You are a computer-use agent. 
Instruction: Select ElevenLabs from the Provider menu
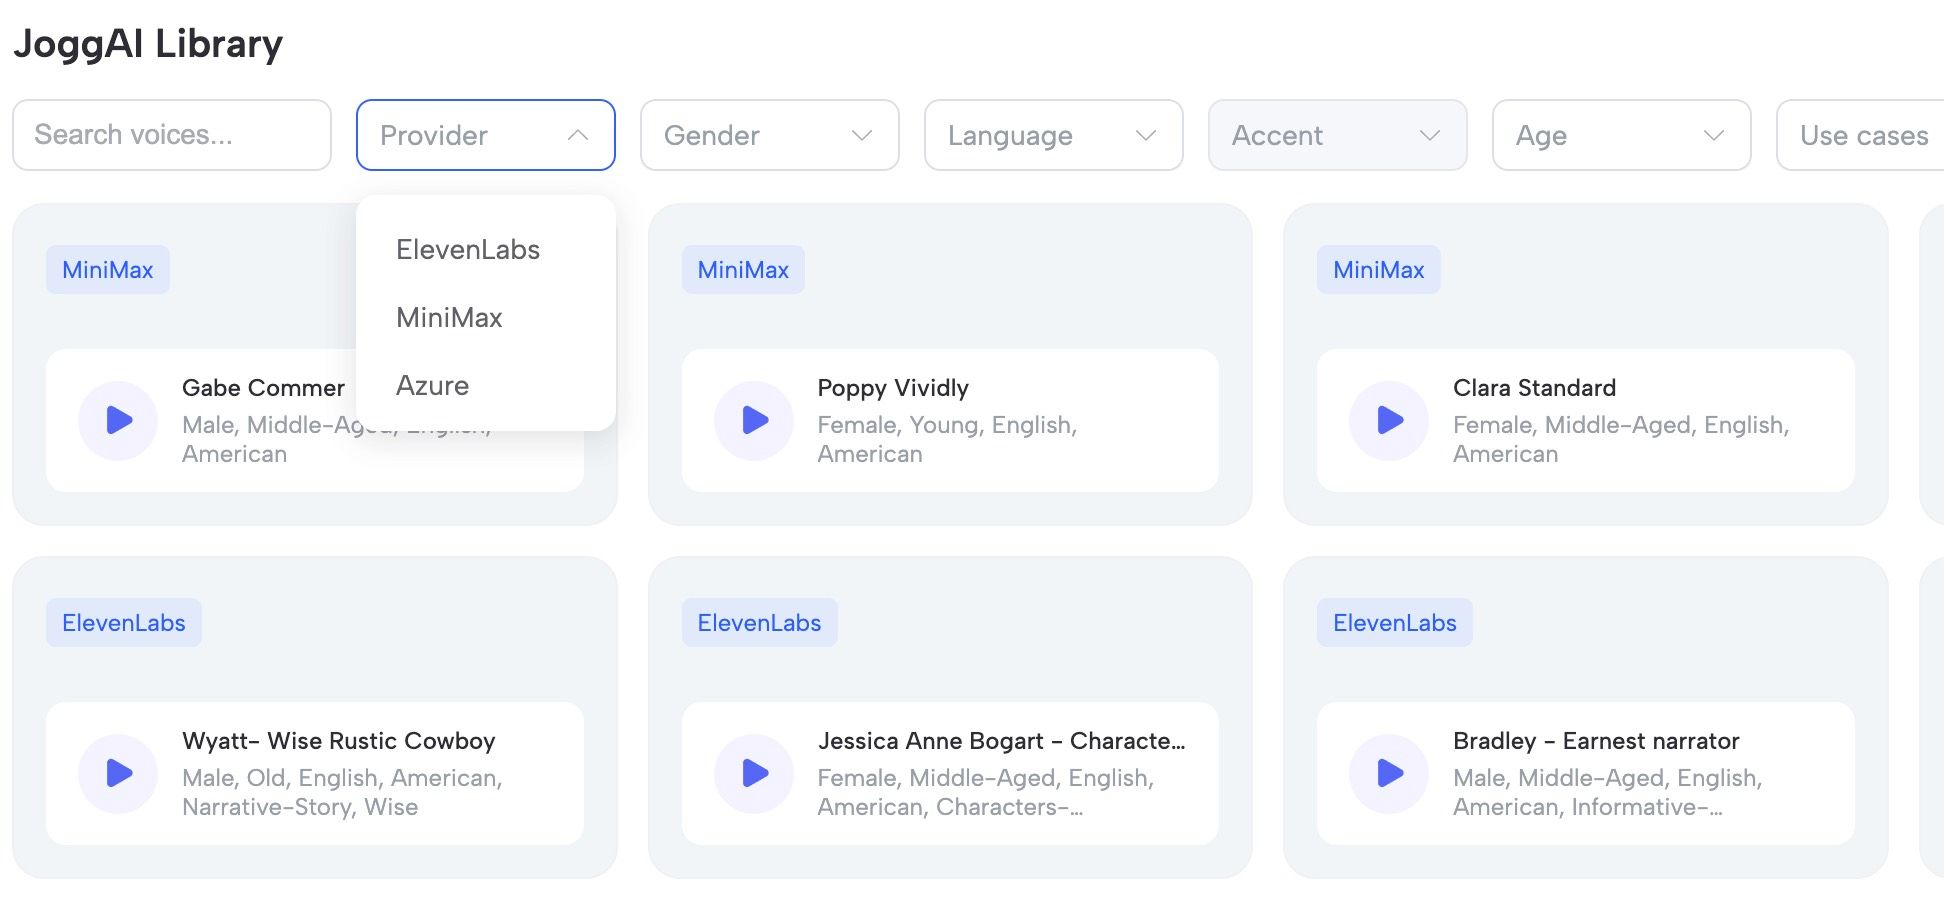467,249
